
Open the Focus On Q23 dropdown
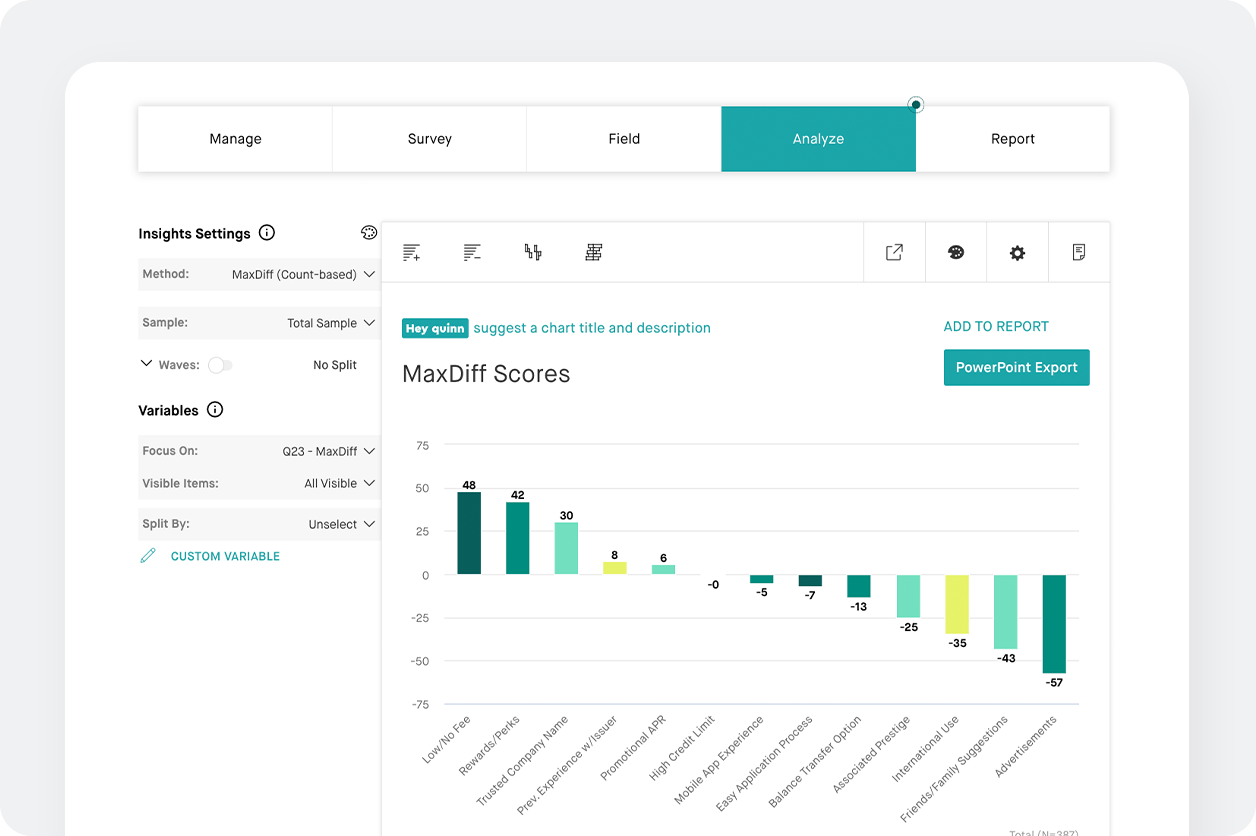pyautogui.click(x=259, y=451)
